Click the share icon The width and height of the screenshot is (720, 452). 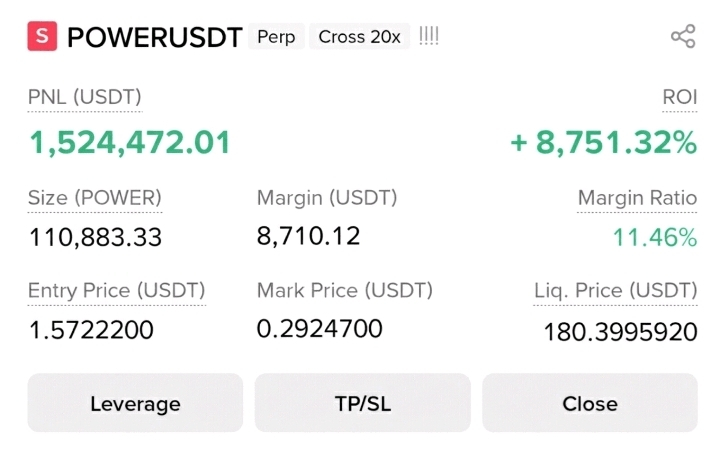tap(683, 36)
